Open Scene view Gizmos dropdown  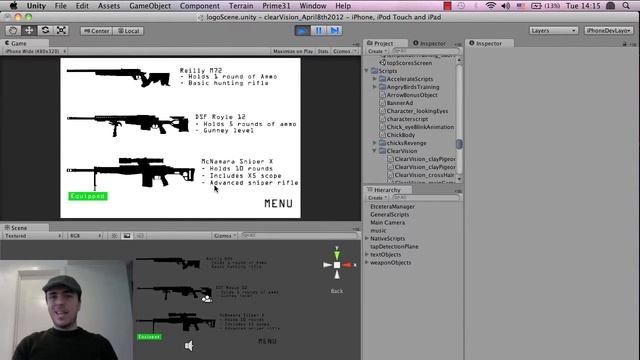pos(225,236)
